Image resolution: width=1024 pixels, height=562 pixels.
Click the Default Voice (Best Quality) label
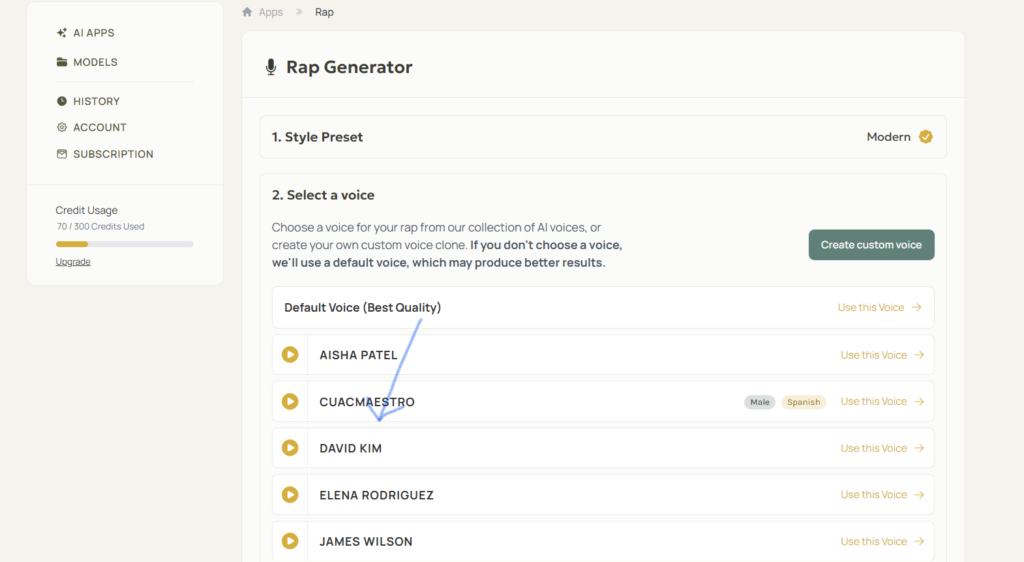(362, 307)
